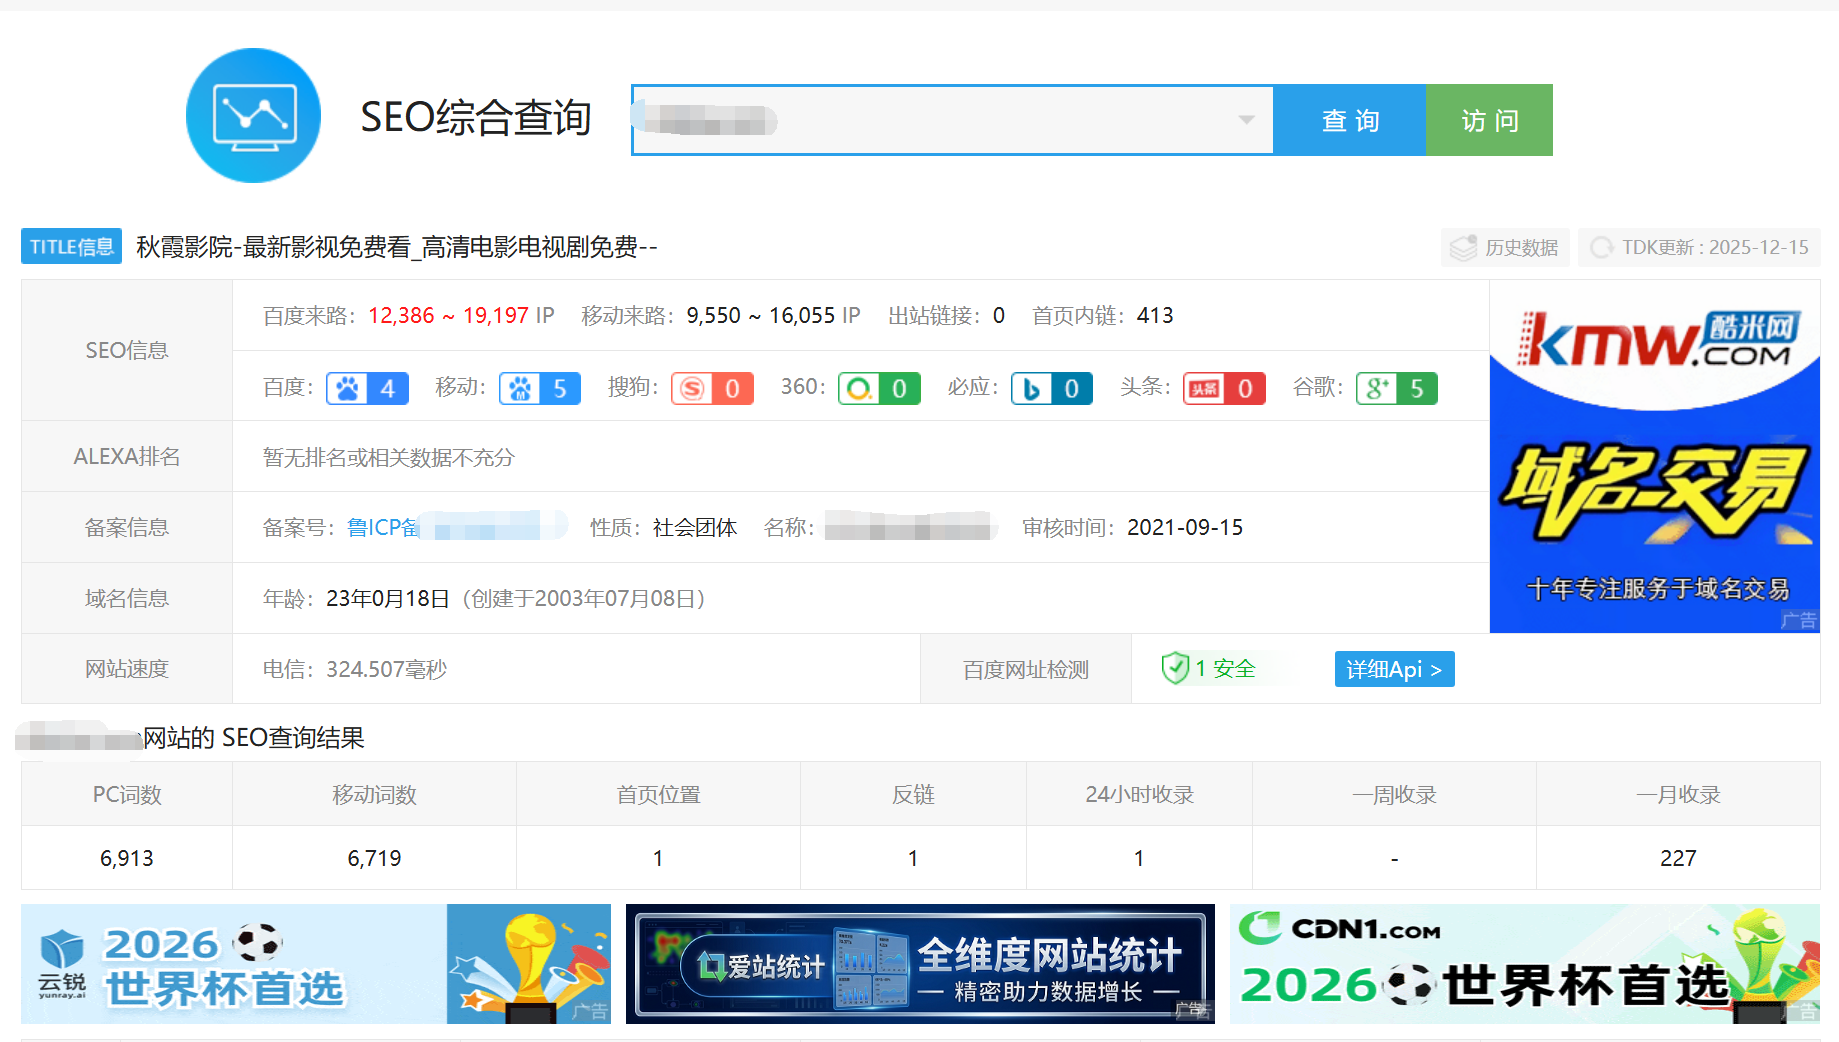Click the 360 weight icon
Image resolution: width=1839 pixels, height=1042 pixels.
[859, 388]
